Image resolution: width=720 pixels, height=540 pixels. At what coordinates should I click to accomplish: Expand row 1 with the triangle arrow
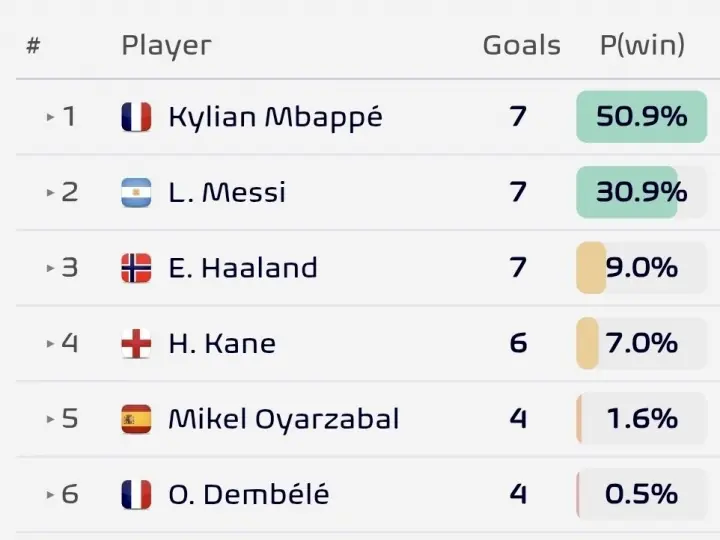pos(51,117)
